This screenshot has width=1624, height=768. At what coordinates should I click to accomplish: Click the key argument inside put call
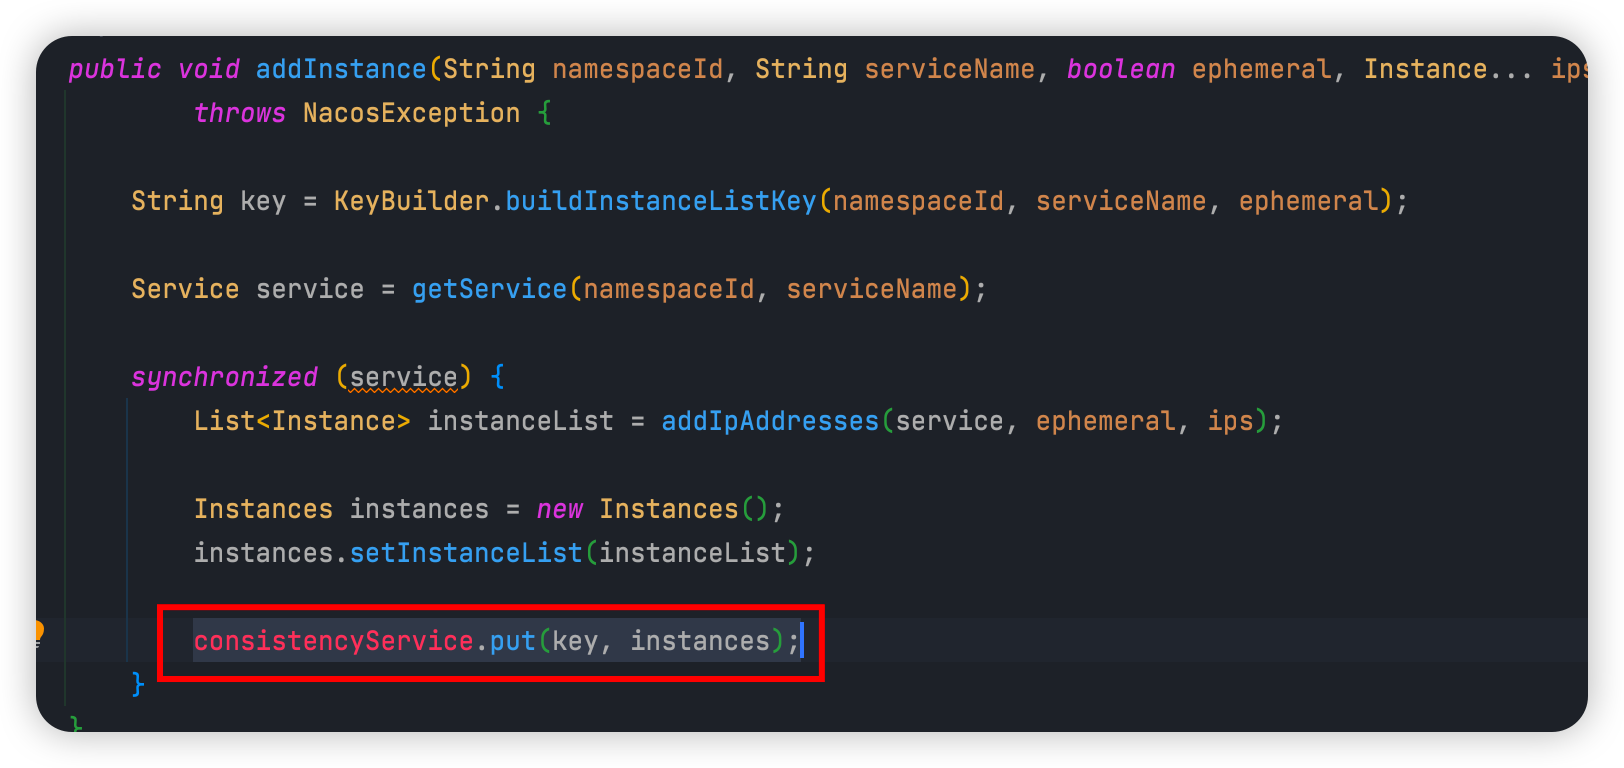(x=575, y=641)
